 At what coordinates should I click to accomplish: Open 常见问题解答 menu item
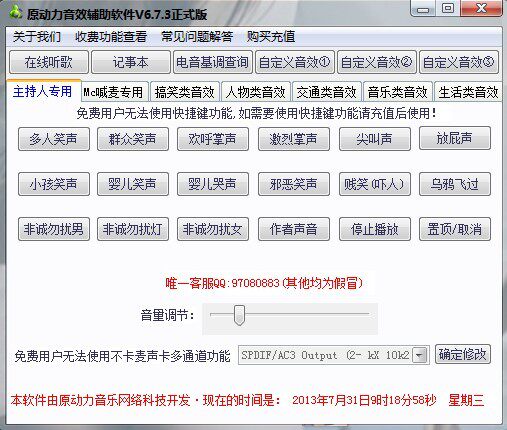pos(197,36)
